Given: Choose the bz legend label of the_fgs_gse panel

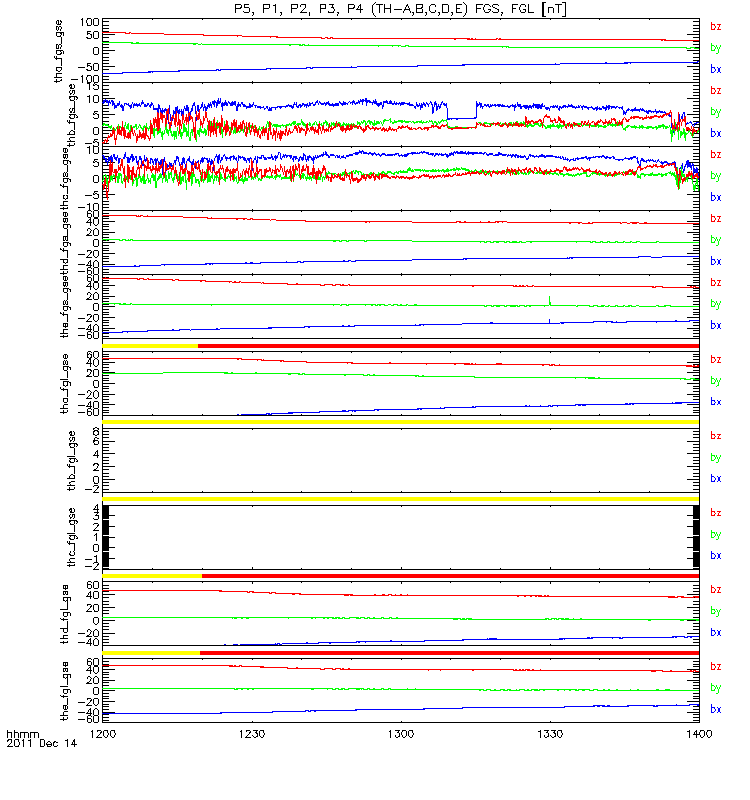Looking at the screenshot, I should 716,283.
